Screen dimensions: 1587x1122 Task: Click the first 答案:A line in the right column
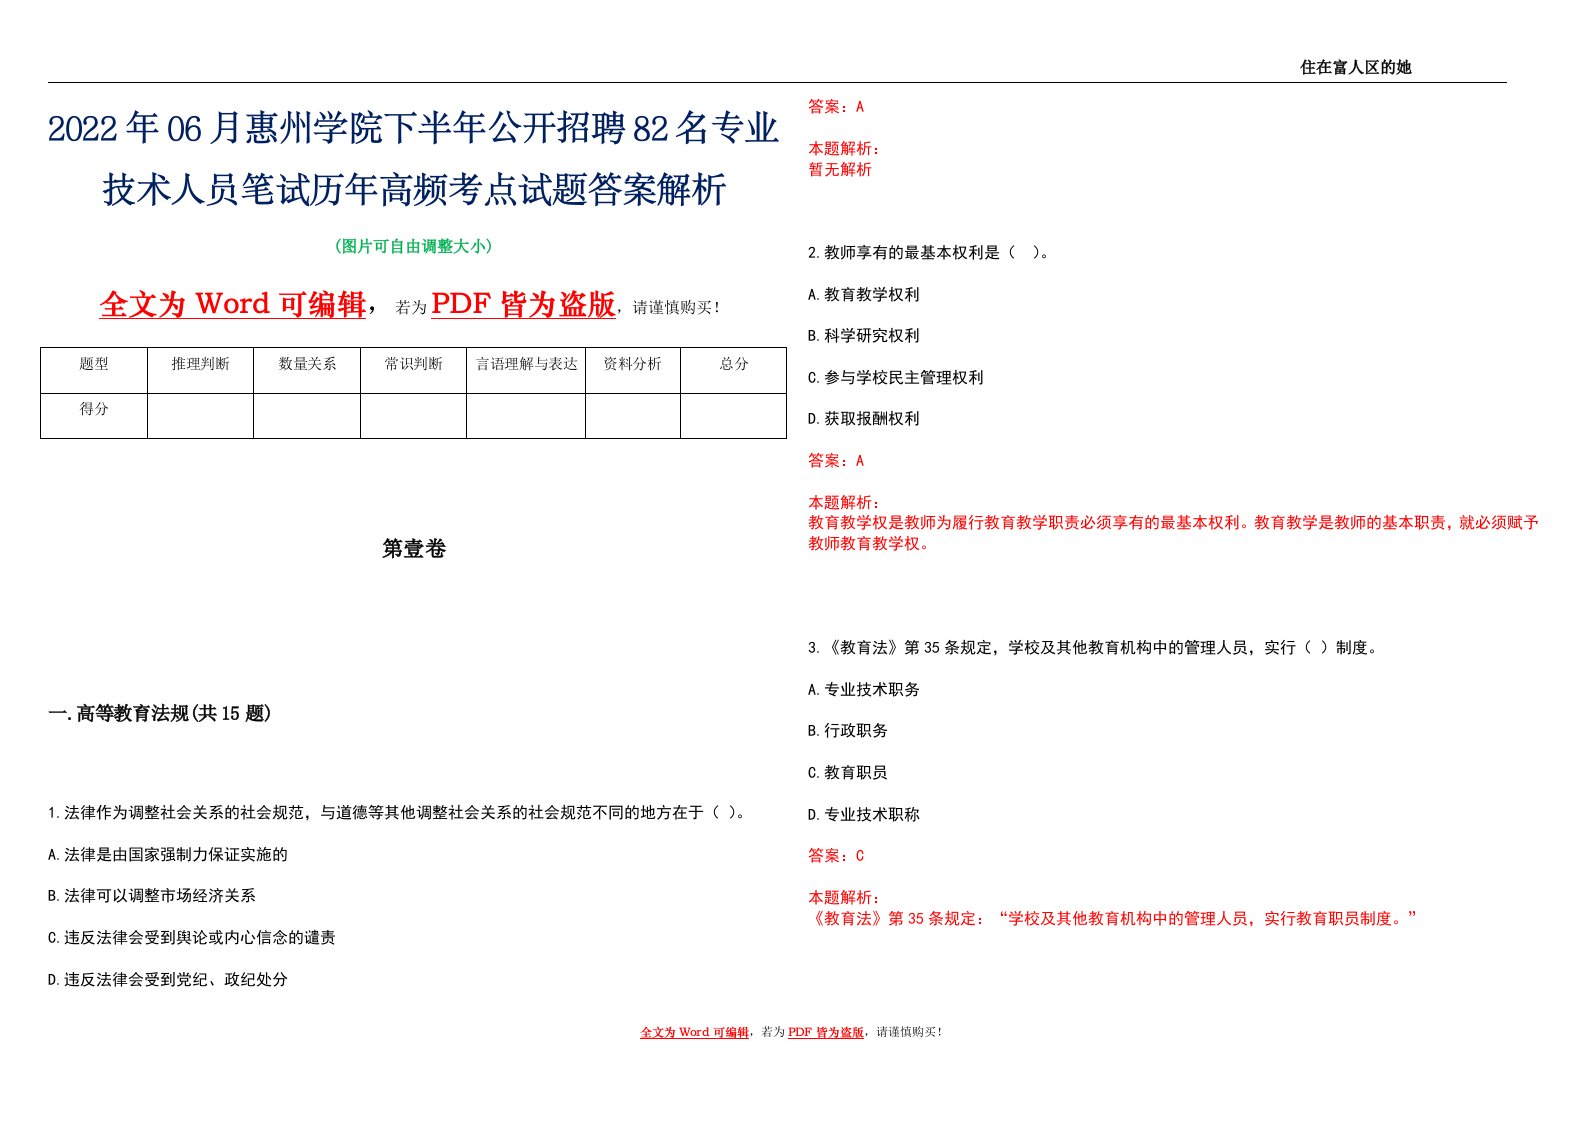[x=836, y=106]
